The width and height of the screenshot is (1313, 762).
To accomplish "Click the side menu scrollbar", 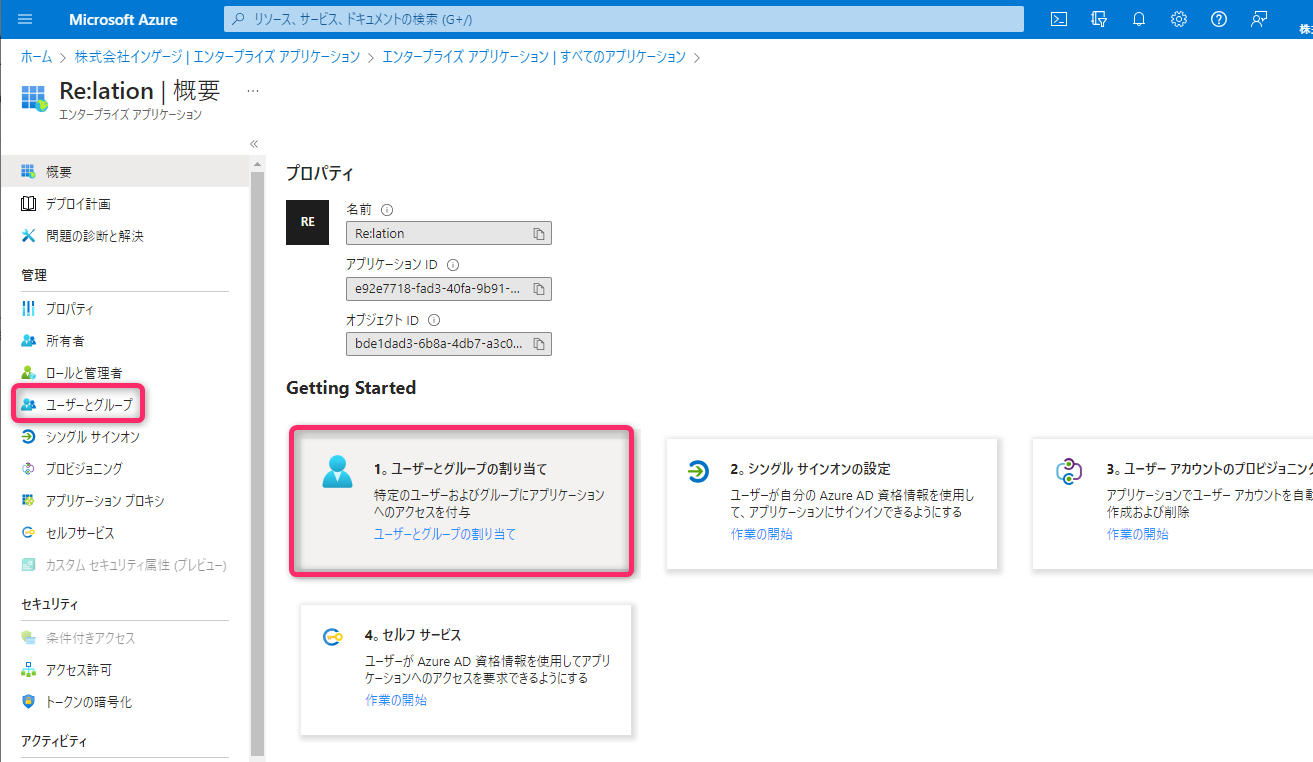I will point(257,462).
